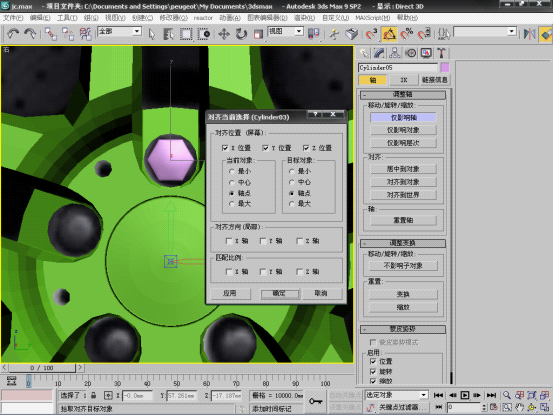Click the Undo arrow icon

[13, 34]
